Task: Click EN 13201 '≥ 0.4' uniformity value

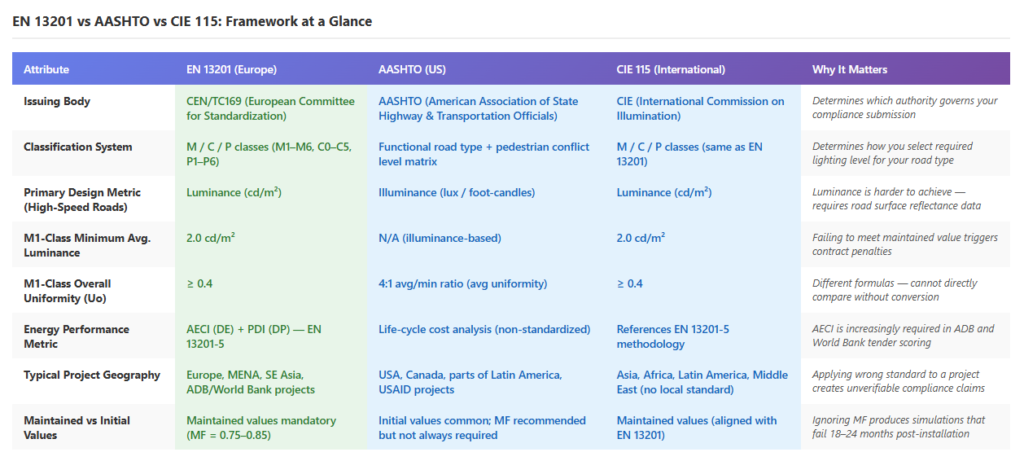Action: click(200, 284)
